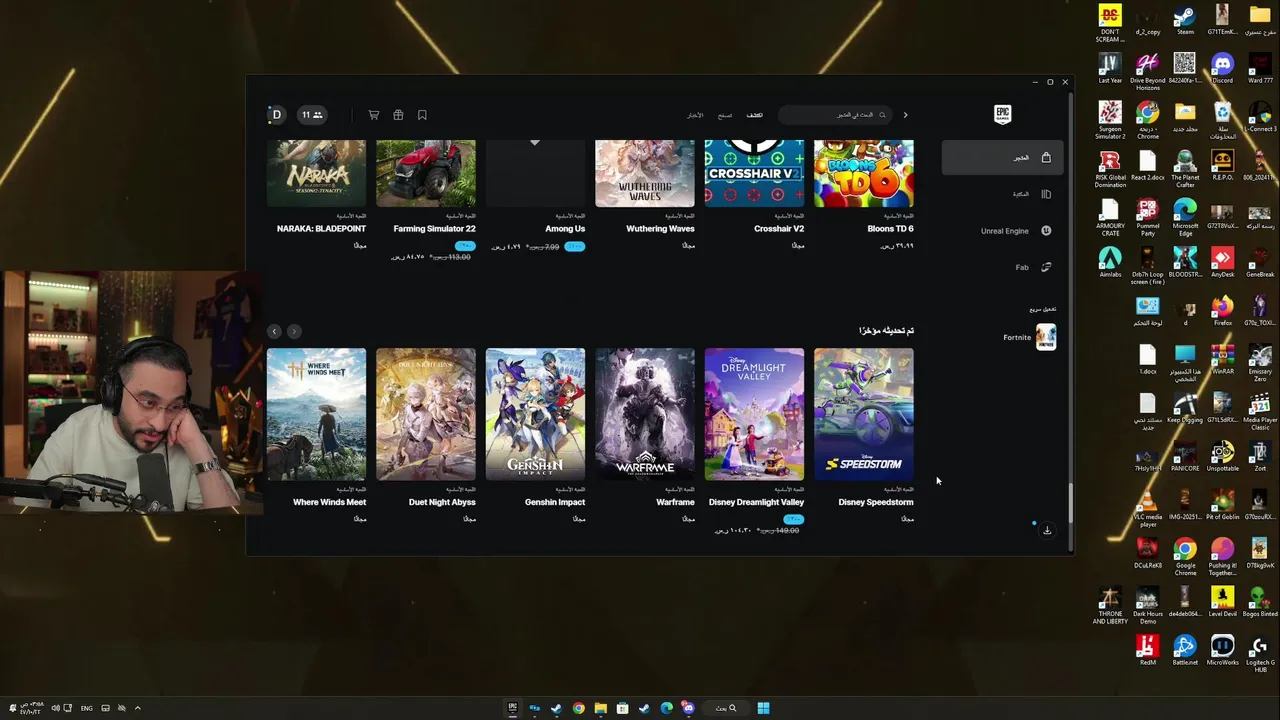Viewport: 1280px width, 720px height.
Task: Open the Library item in sidebar
Action: tap(1031, 194)
